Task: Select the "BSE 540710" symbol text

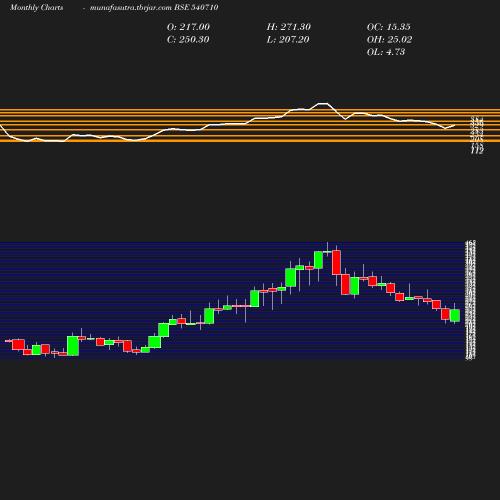Action: pyautogui.click(x=196, y=7)
